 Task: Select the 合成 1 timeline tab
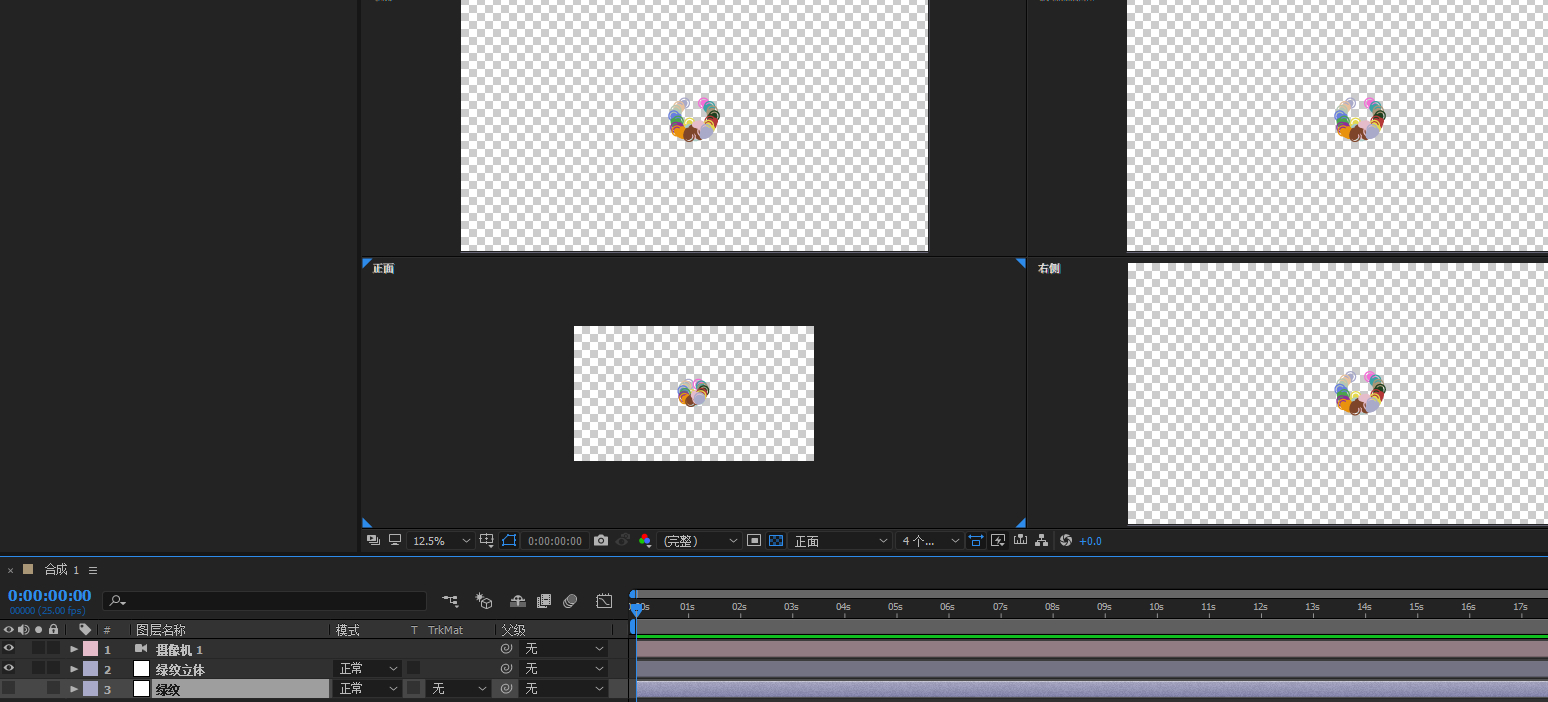click(60, 570)
